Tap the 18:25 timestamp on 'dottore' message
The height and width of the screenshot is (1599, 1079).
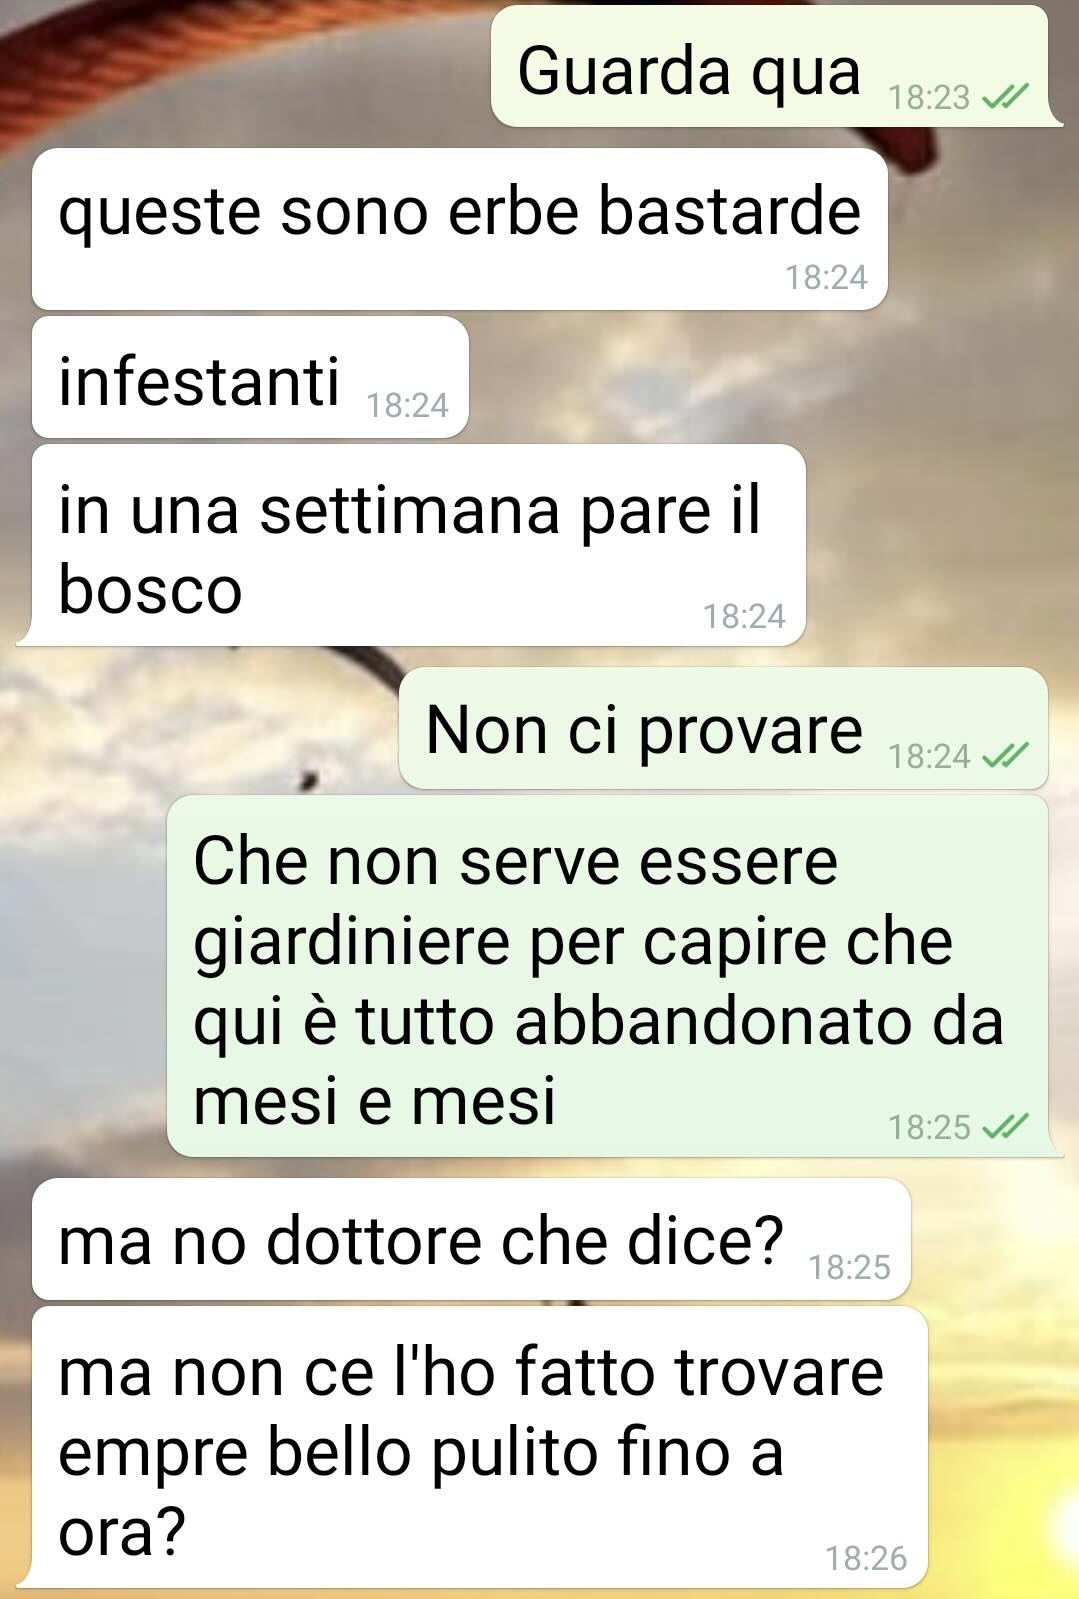(849, 1267)
